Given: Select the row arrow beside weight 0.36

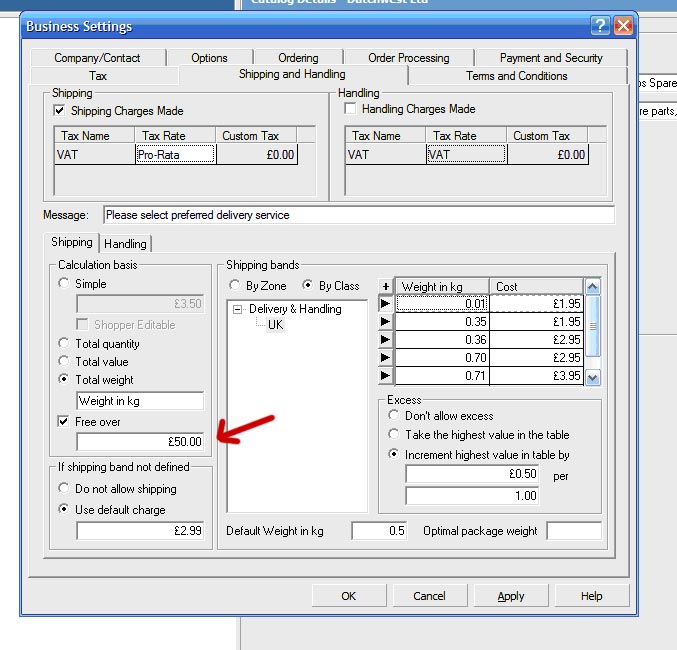Looking at the screenshot, I should point(386,340).
